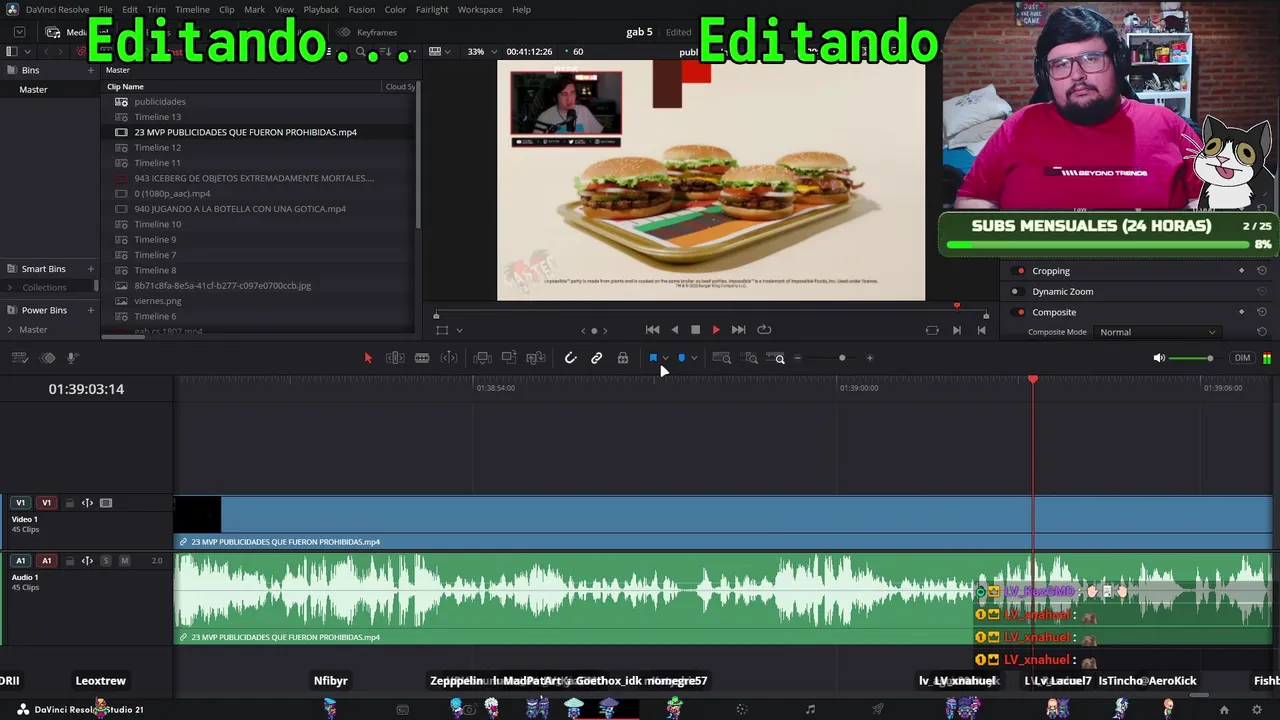Open the Flag color dropdown arrow

point(666,358)
